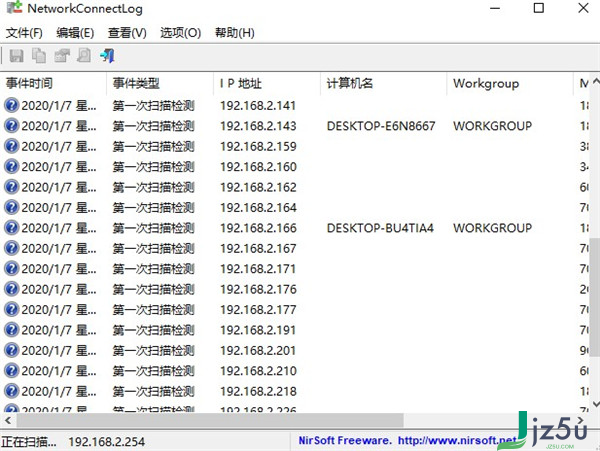This screenshot has width=600, height=451.
Task: Click the vertical scrollbar down arrow
Action: click(x=596, y=404)
